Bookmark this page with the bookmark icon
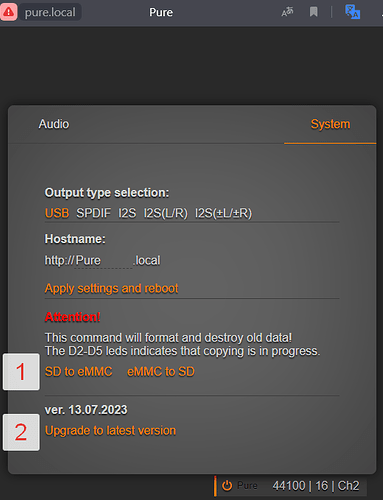This screenshot has width=383, height=500. click(x=313, y=12)
